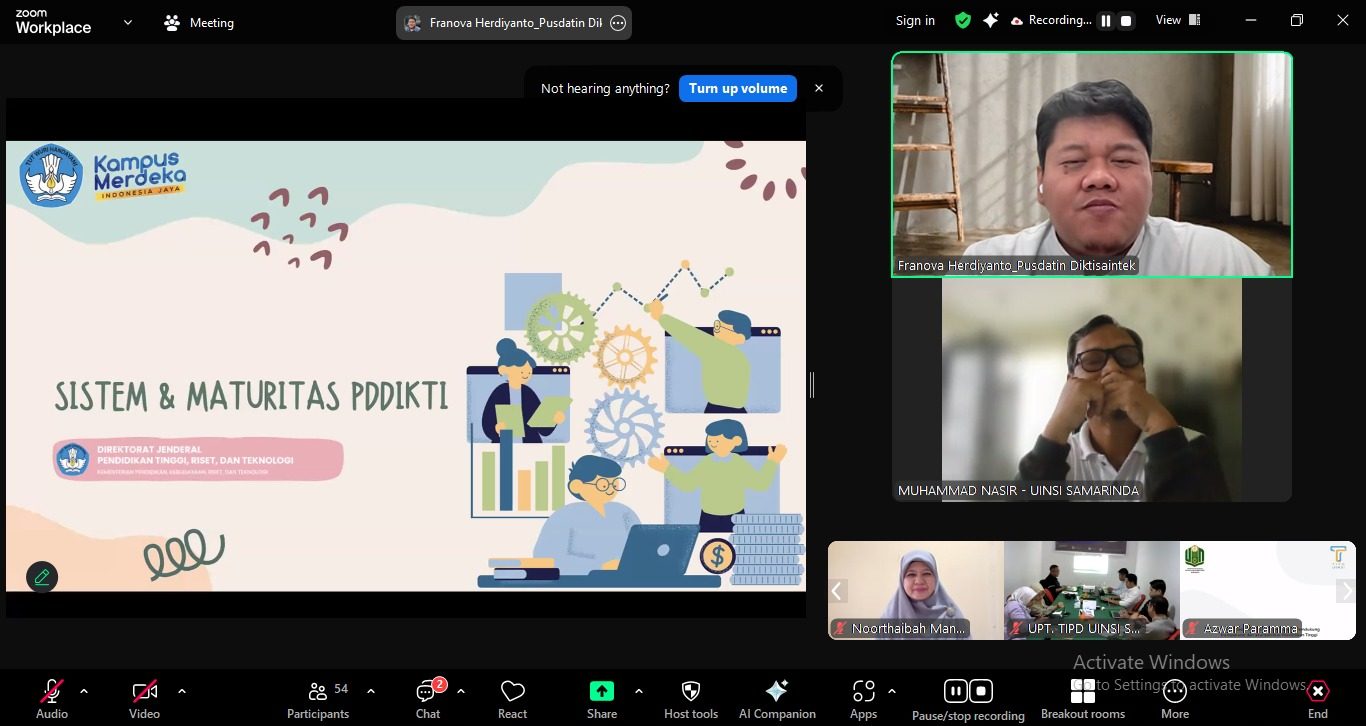
Task: Launch the AI Companion
Action: point(777,699)
